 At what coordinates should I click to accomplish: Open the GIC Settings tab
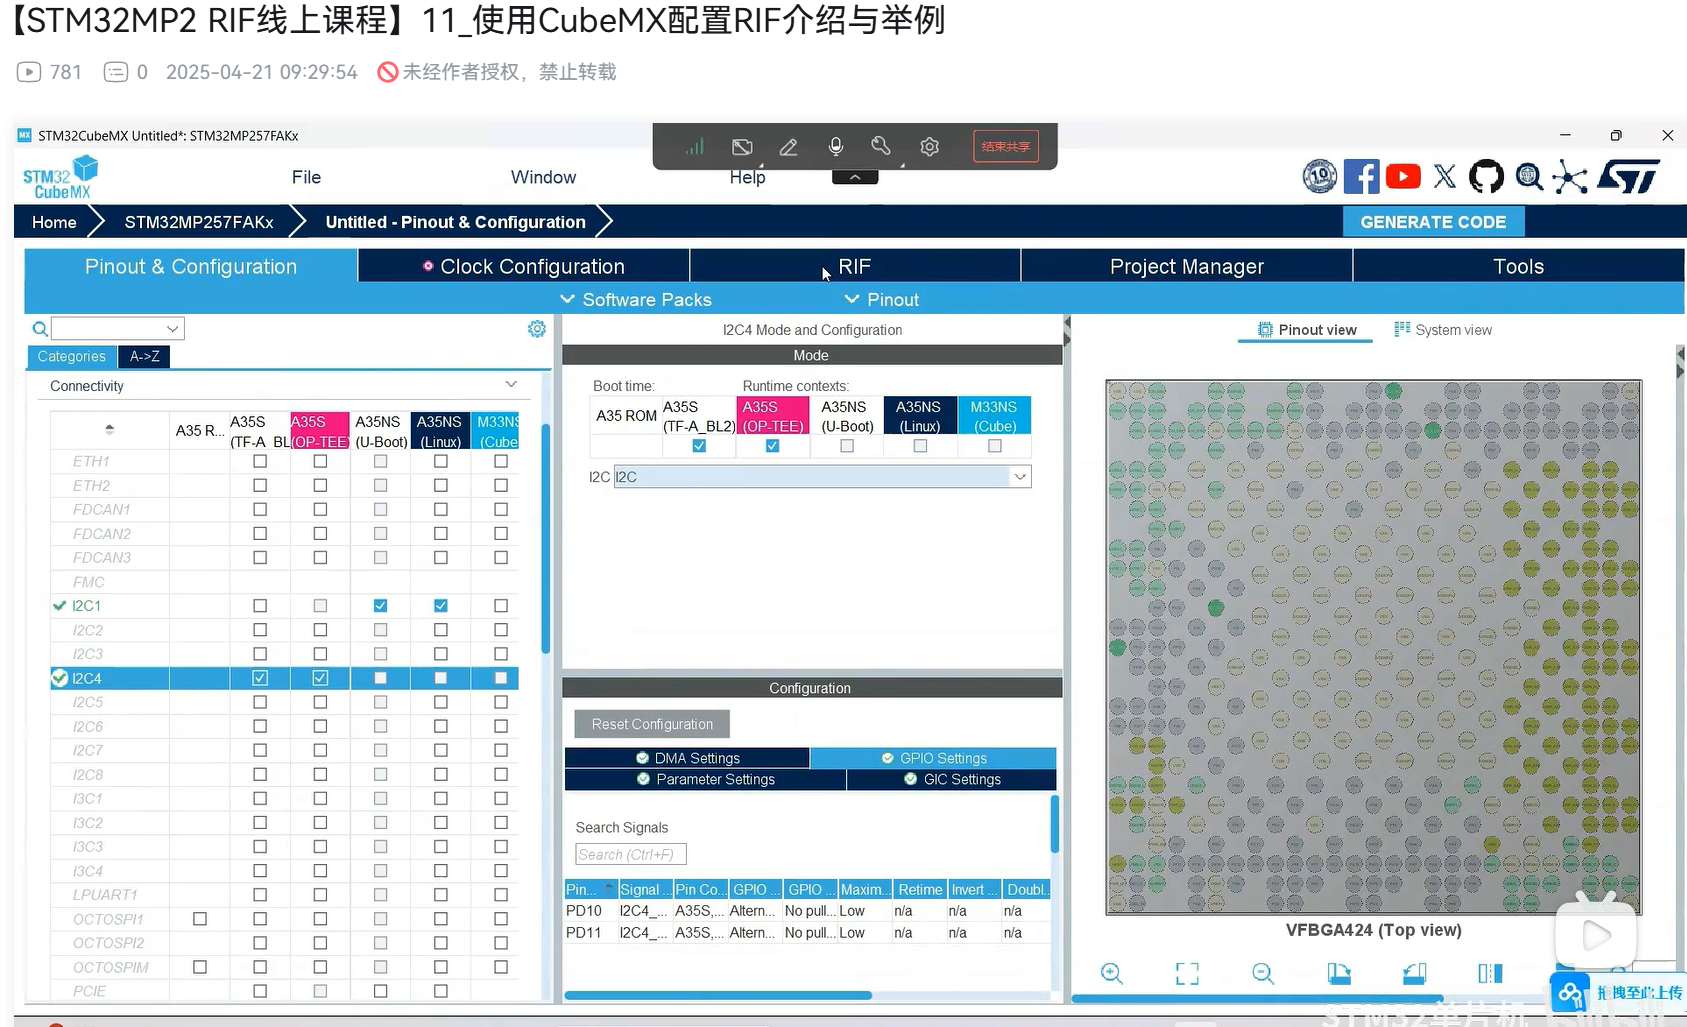coord(952,779)
